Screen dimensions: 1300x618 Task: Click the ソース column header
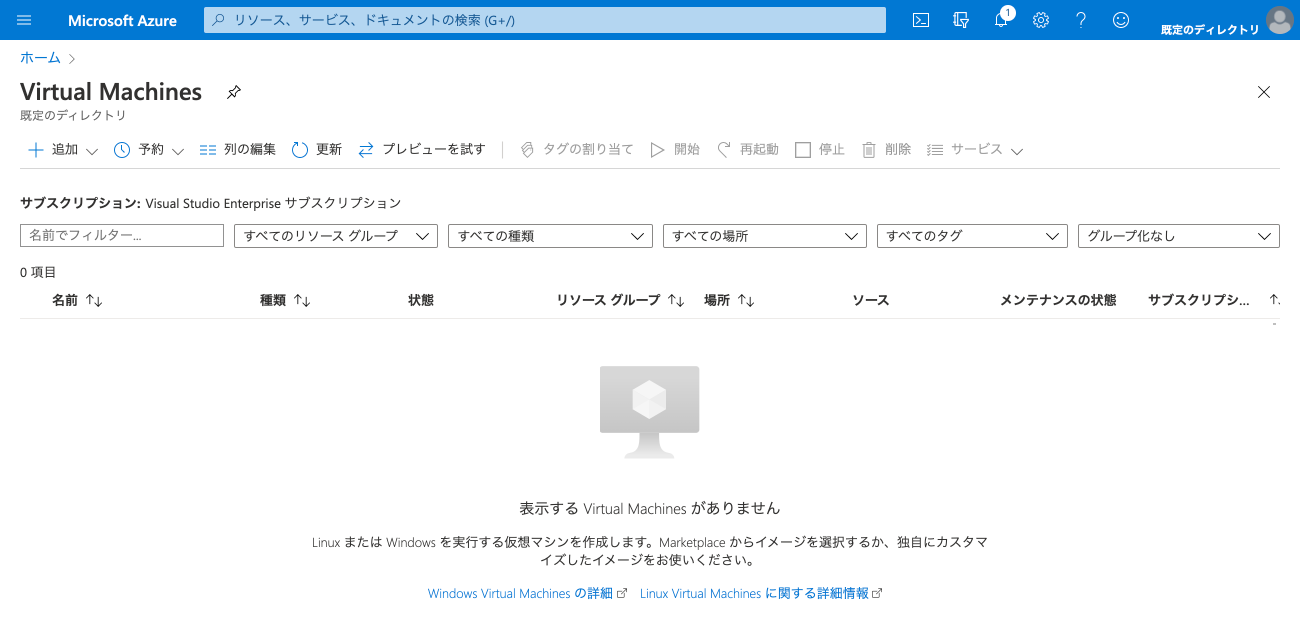click(870, 300)
